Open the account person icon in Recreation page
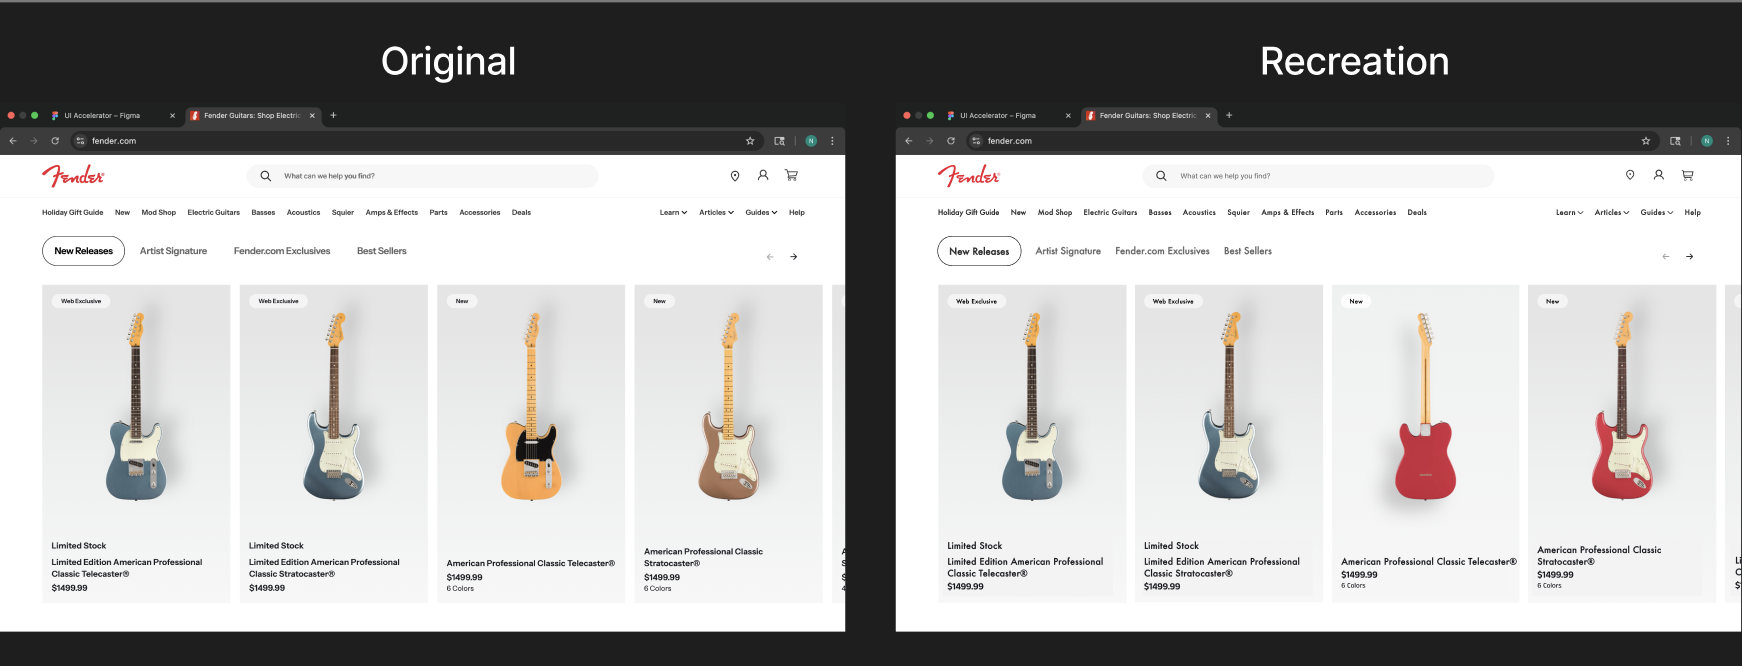 [x=1659, y=175]
